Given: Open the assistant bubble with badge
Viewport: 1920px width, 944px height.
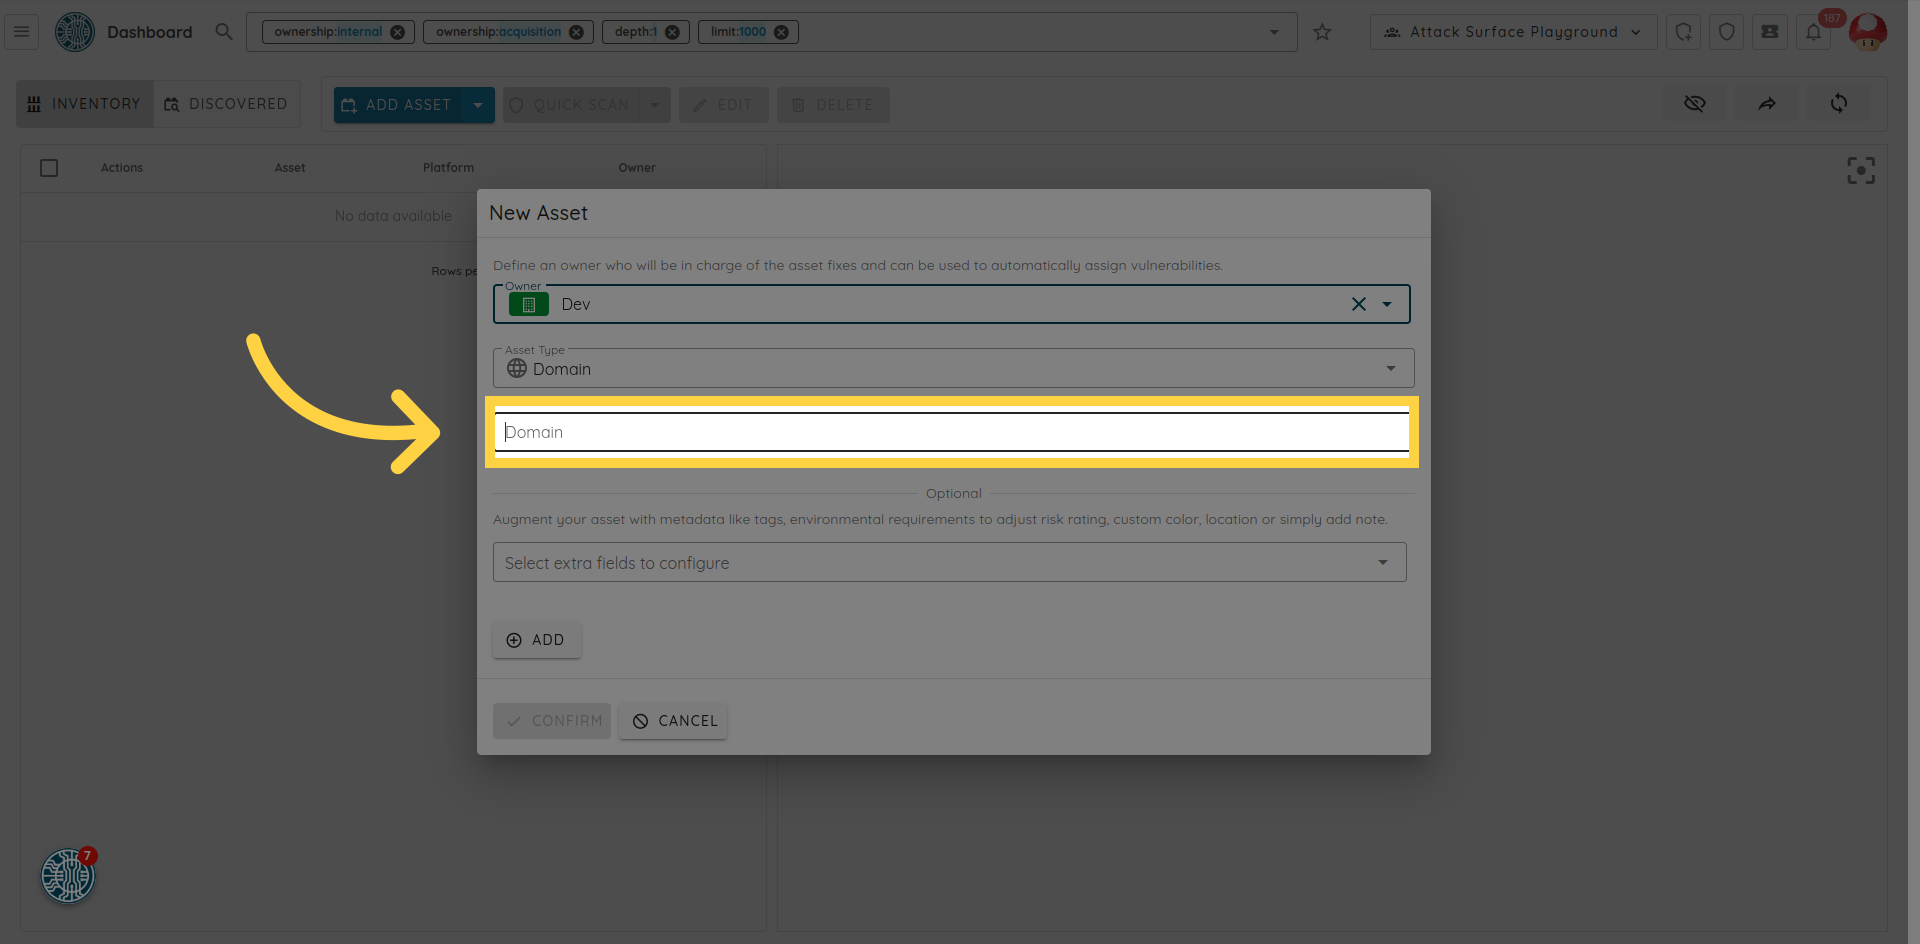Looking at the screenshot, I should [68, 876].
